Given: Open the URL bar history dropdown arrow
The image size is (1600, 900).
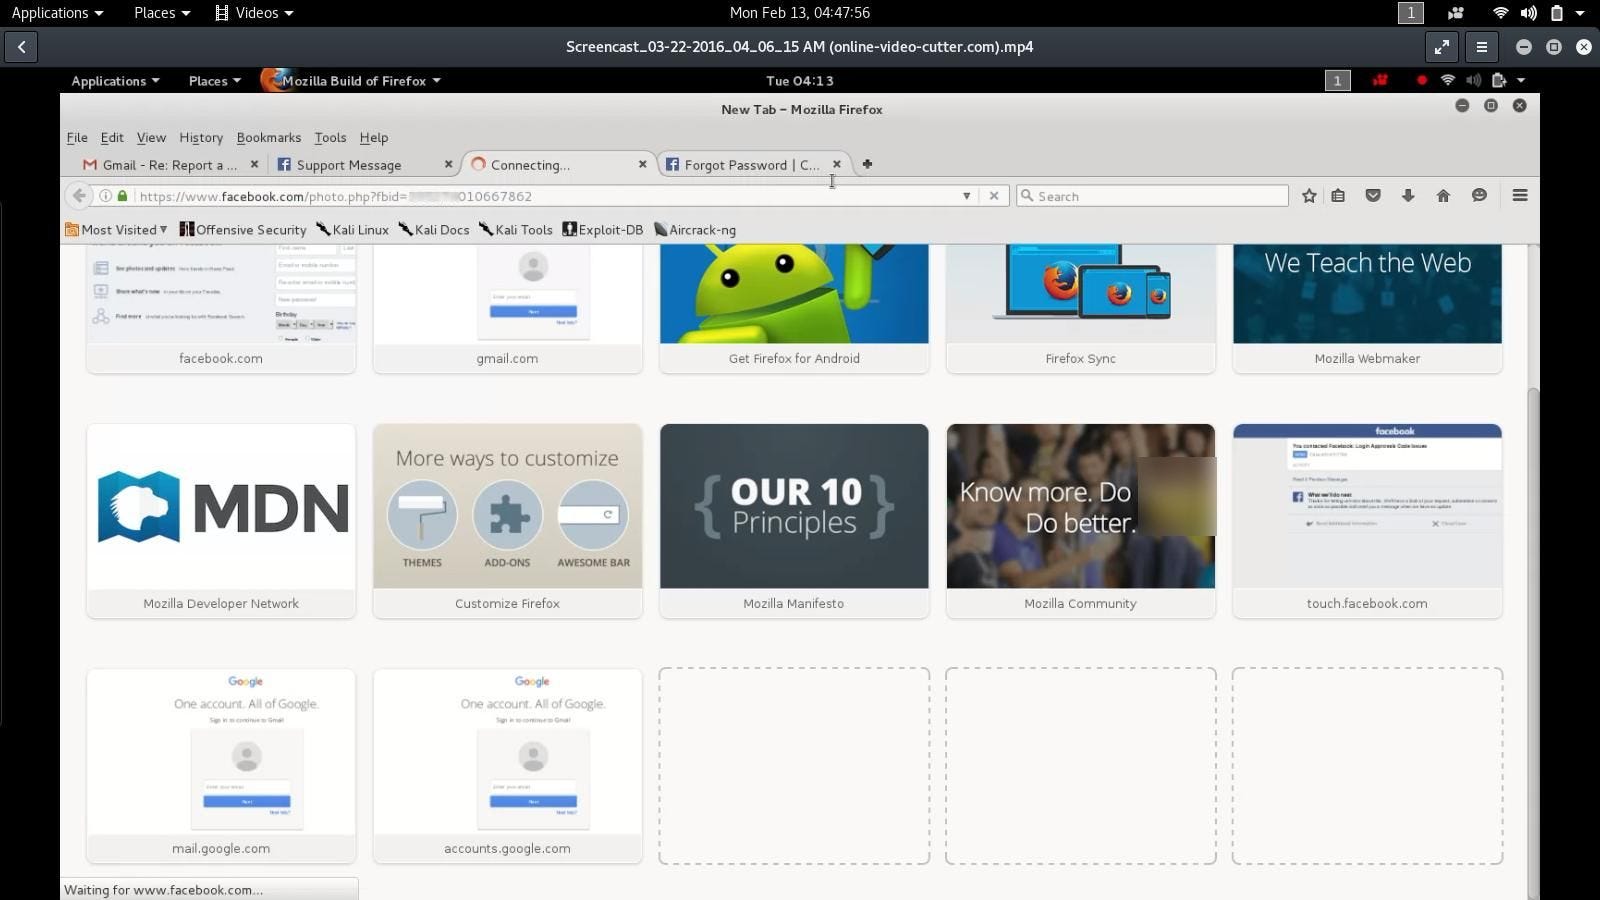Looking at the screenshot, I should tap(966, 196).
